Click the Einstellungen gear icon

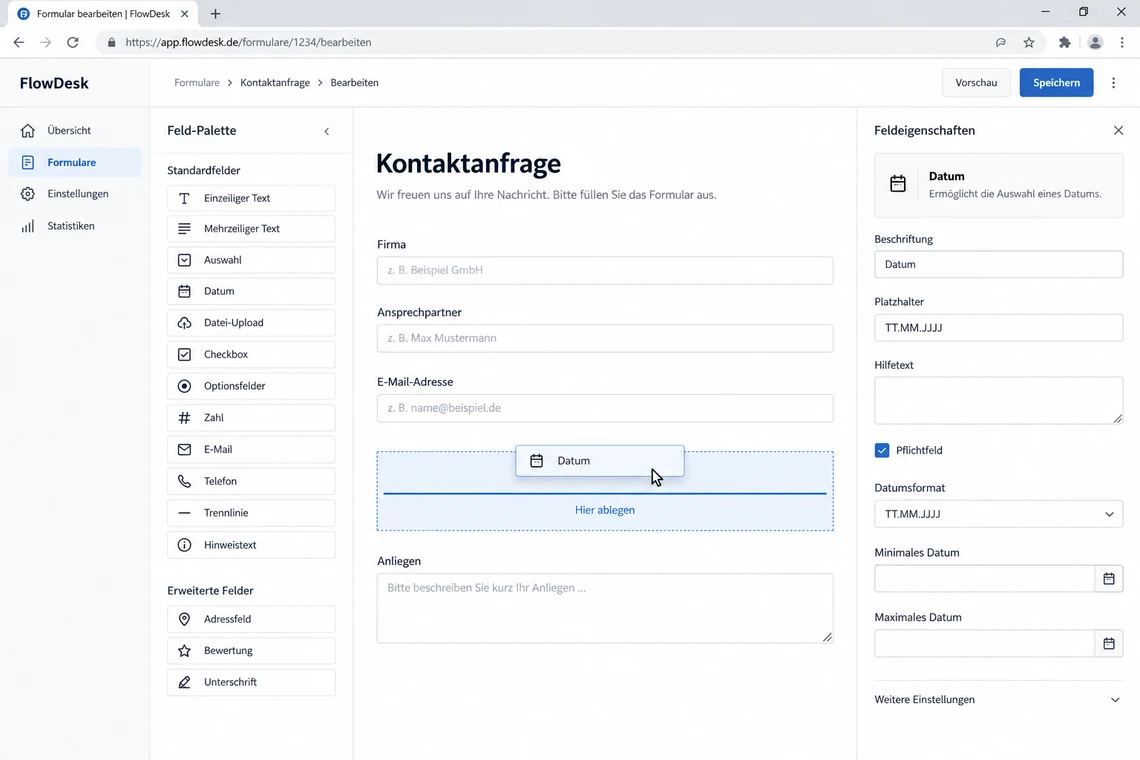pos(28,194)
